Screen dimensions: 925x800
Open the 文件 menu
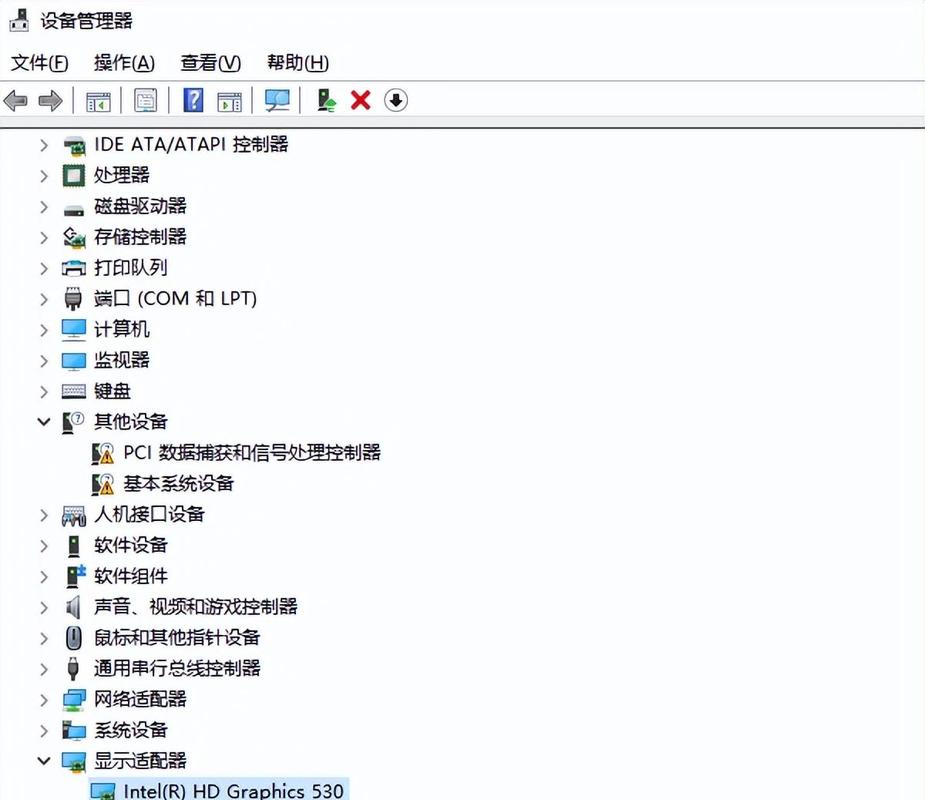(37, 62)
